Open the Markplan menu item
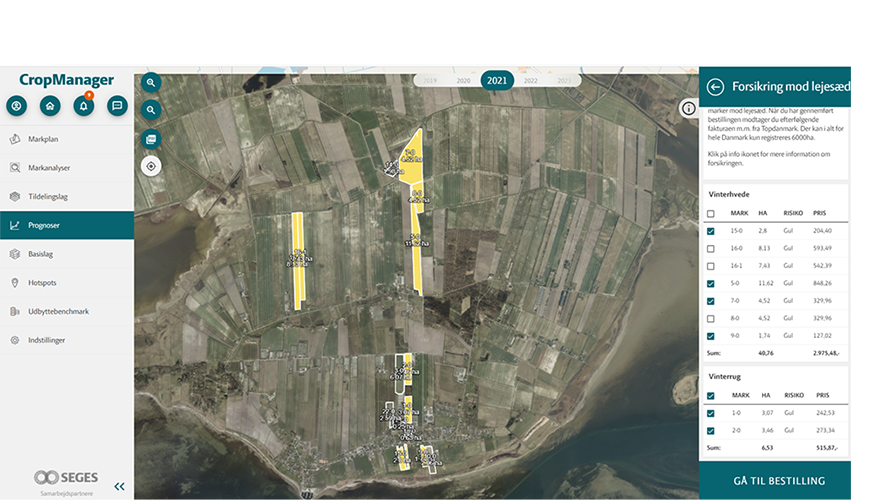889x500 pixels. (x=67, y=139)
